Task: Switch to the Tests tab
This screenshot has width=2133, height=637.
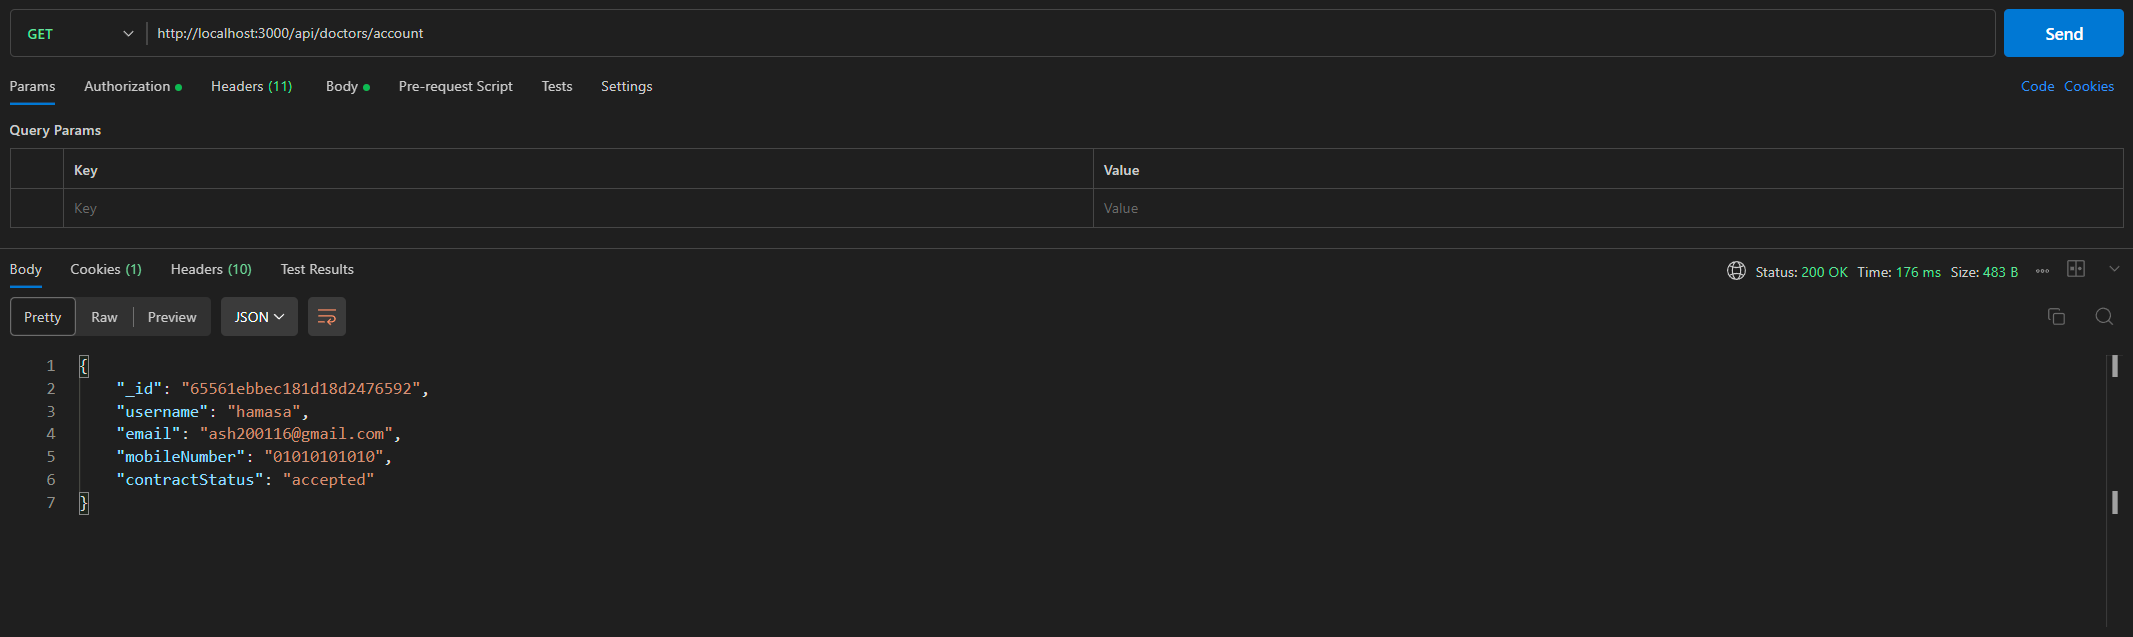Action: coord(557,87)
